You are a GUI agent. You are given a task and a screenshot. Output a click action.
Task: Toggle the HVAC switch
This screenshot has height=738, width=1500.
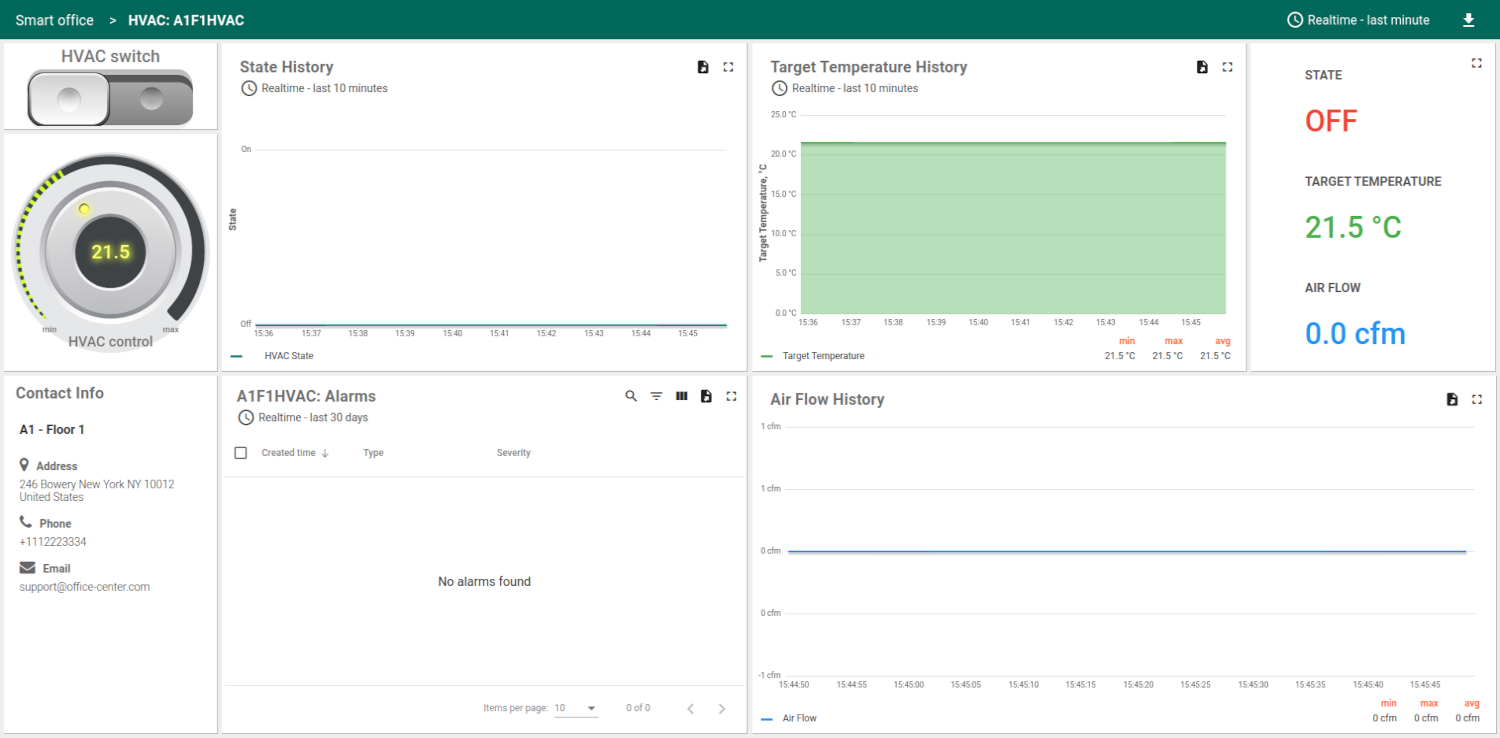pos(110,98)
